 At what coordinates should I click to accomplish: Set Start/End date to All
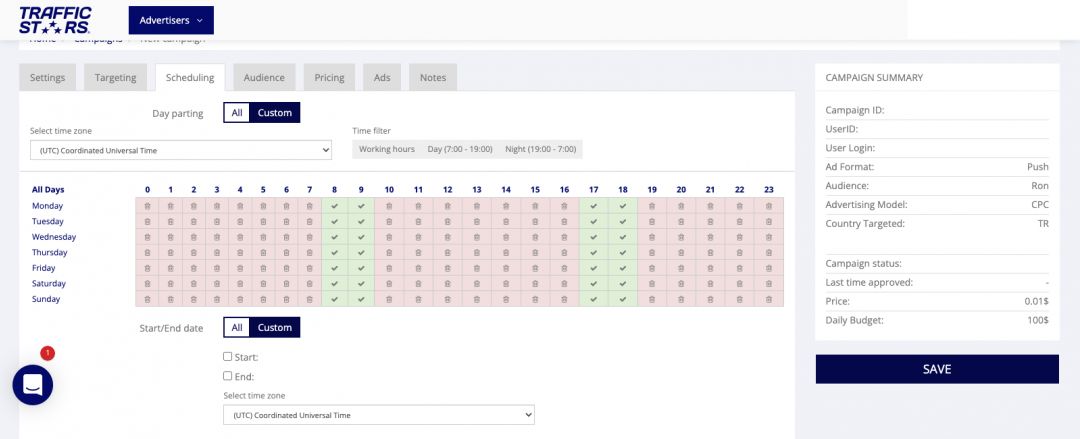(x=237, y=327)
